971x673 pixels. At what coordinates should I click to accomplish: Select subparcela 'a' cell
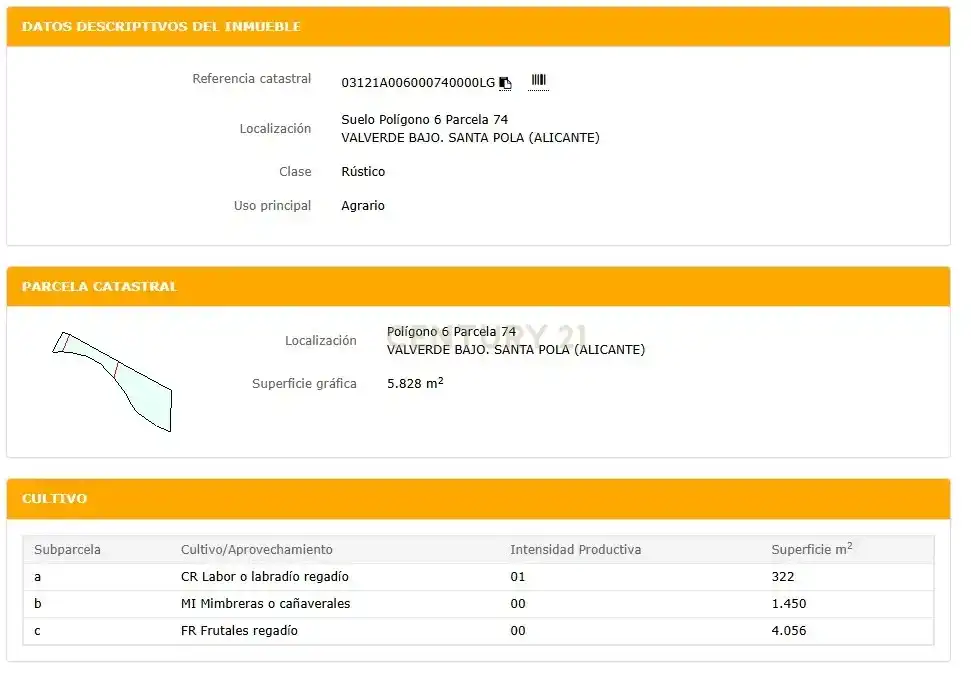point(38,577)
